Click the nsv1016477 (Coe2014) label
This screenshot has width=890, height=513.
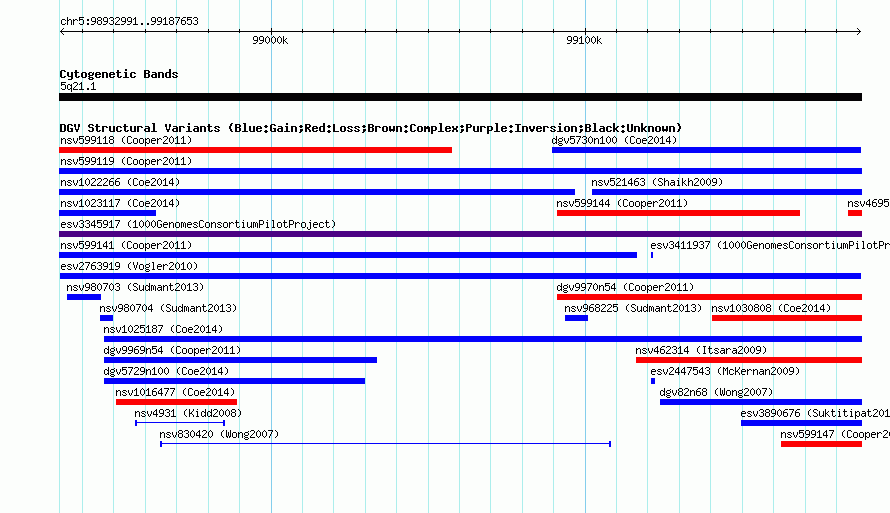(175, 392)
